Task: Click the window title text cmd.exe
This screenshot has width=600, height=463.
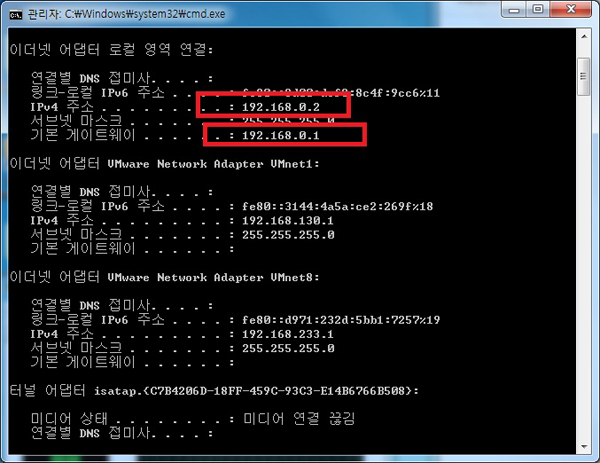Action: 127,14
